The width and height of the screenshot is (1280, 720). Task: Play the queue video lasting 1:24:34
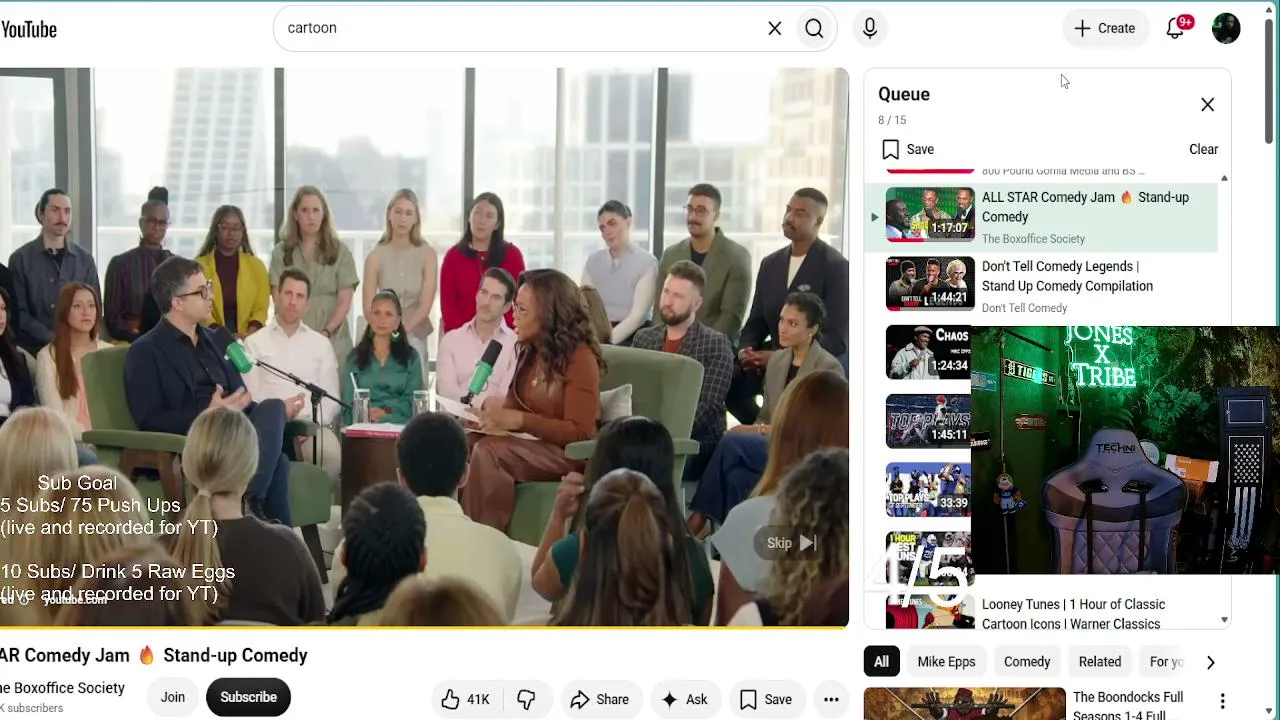tap(928, 352)
